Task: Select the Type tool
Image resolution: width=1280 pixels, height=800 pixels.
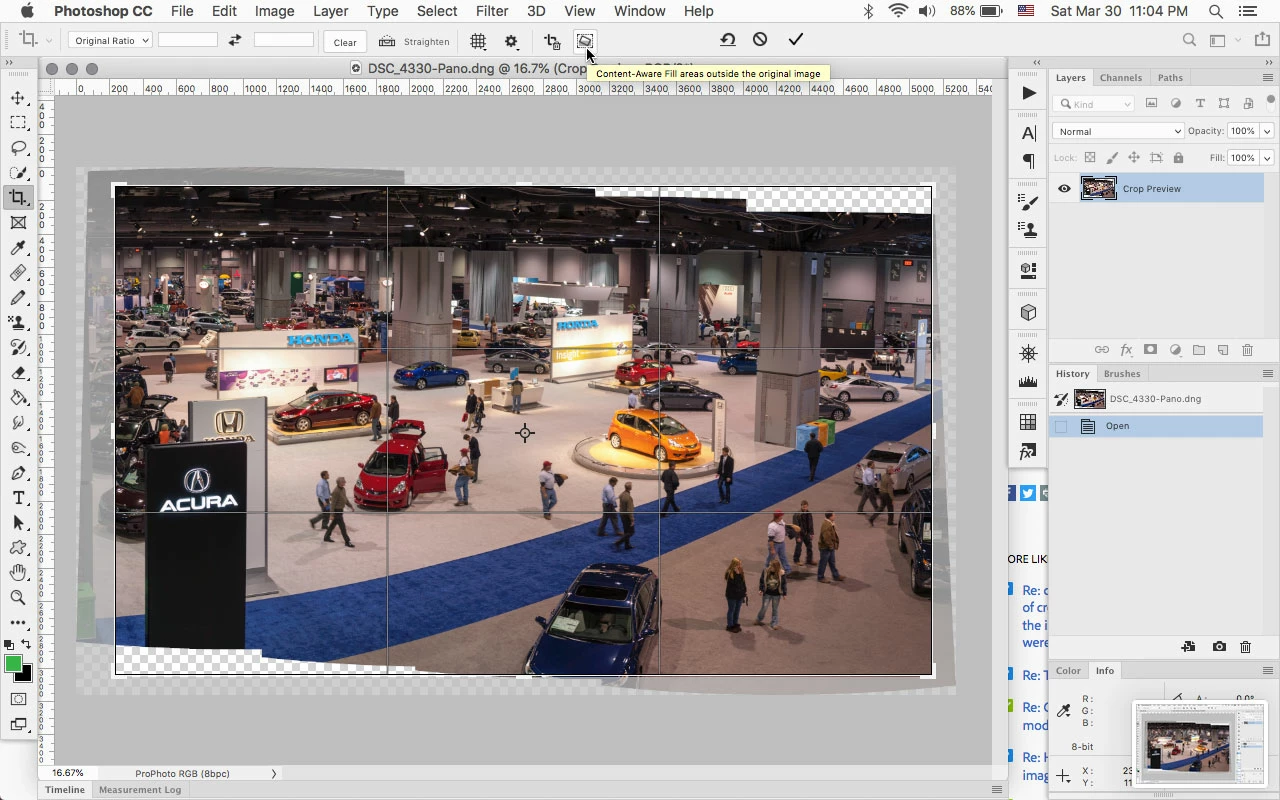Action: coord(18,498)
